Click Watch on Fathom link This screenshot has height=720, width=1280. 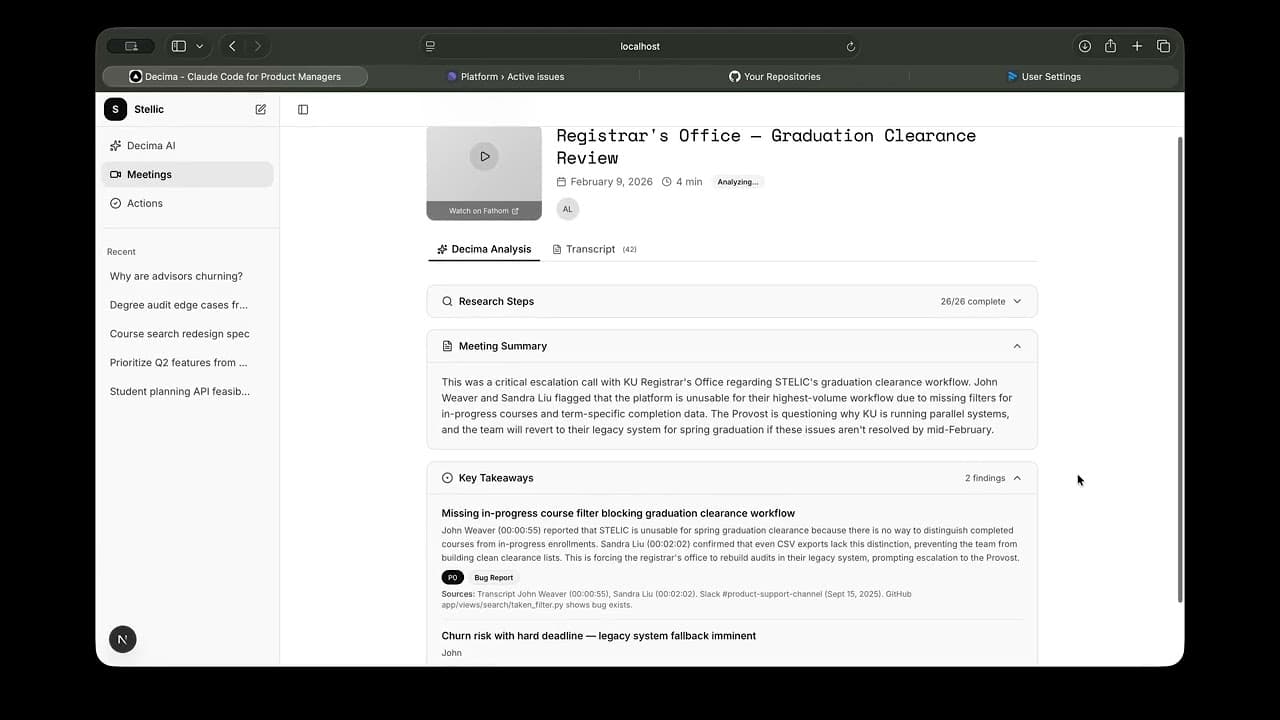tap(484, 211)
